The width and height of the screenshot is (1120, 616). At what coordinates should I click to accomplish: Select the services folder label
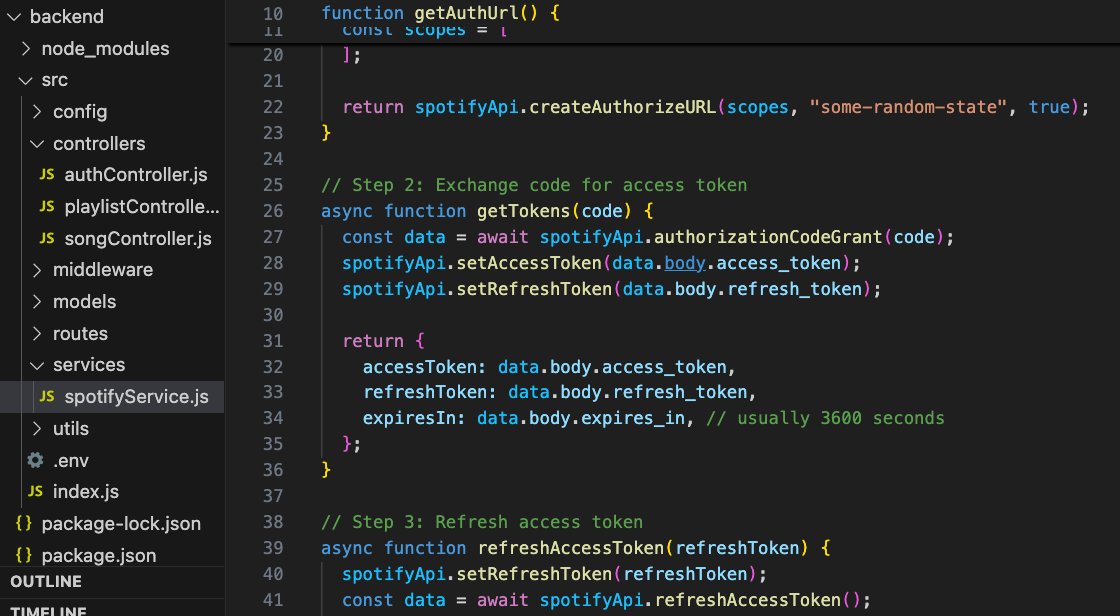click(x=89, y=365)
